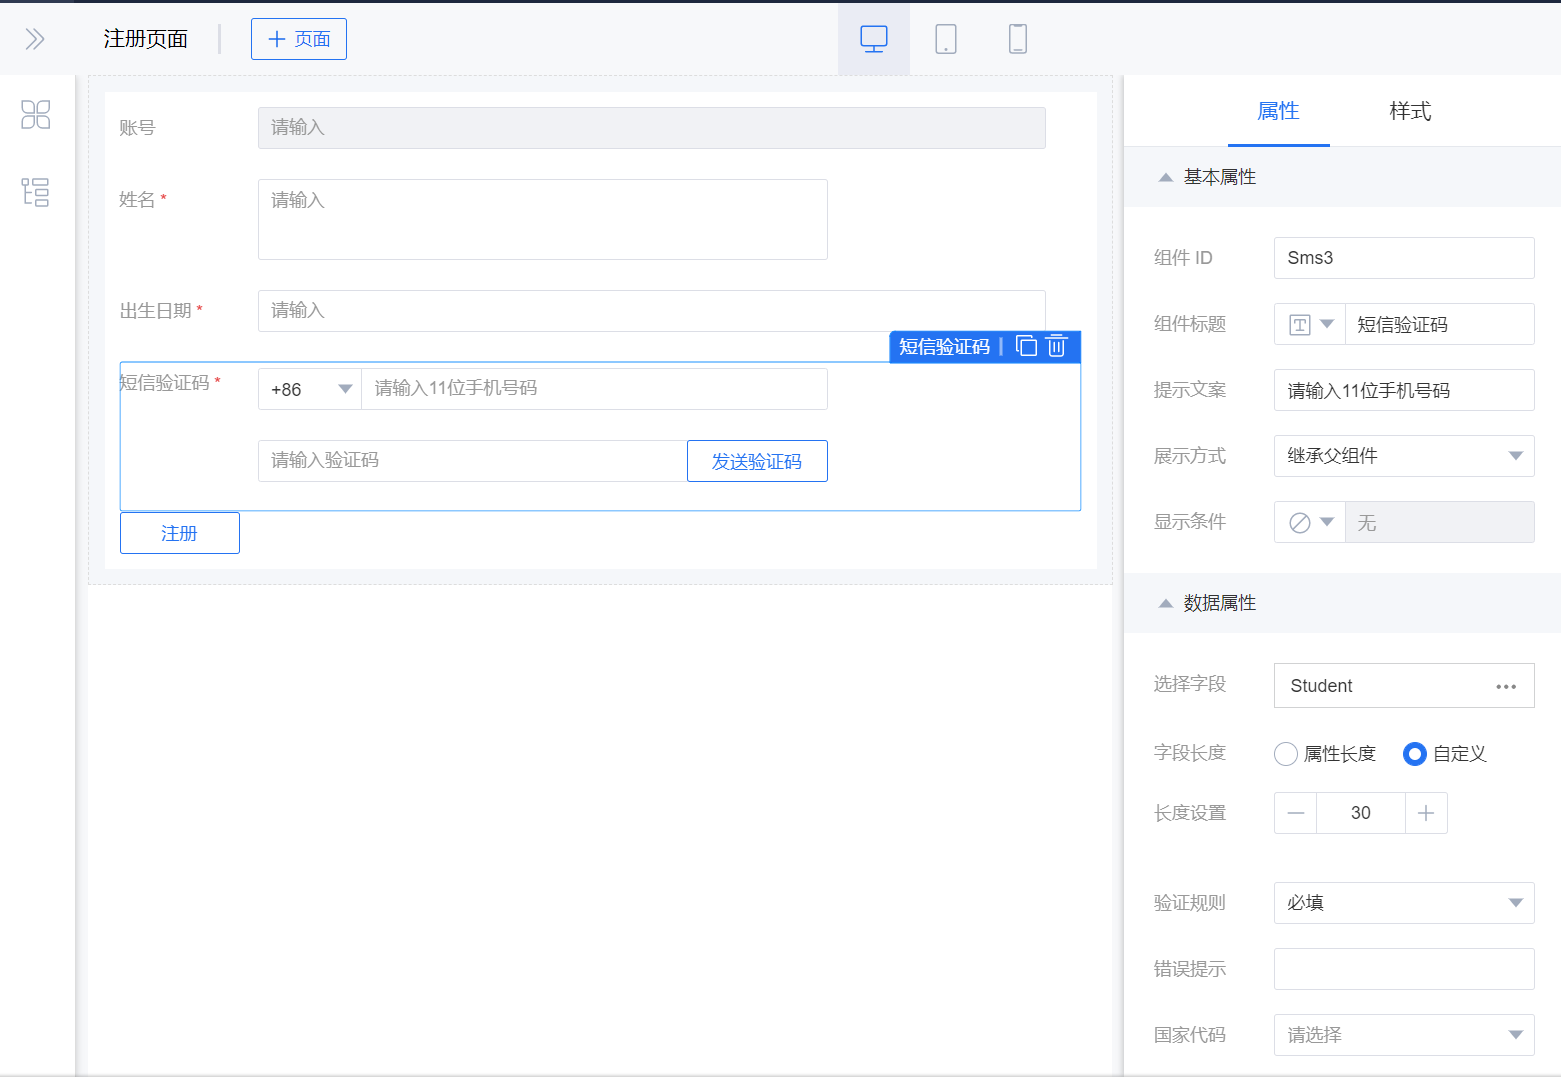Click the 提示文案 text field
1561x1079 pixels.
(x=1404, y=390)
